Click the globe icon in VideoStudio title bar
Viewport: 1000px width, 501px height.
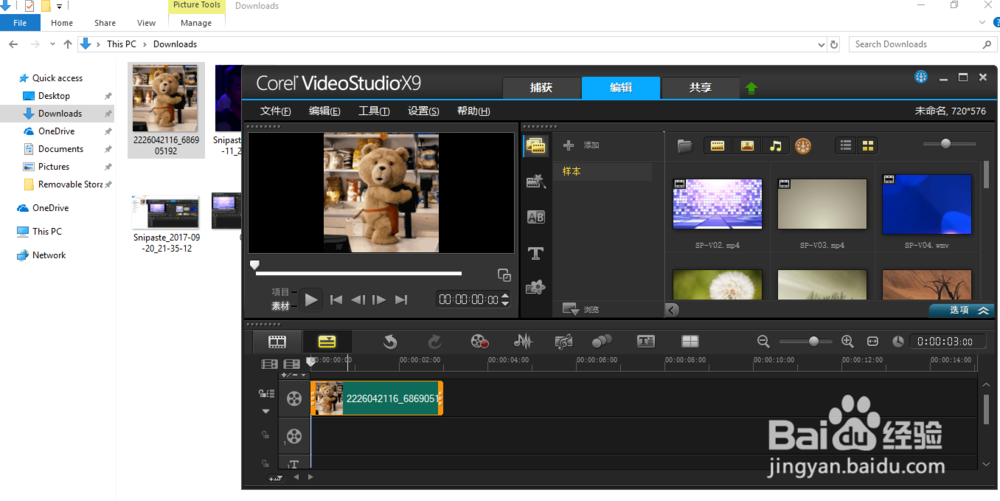pos(920,77)
